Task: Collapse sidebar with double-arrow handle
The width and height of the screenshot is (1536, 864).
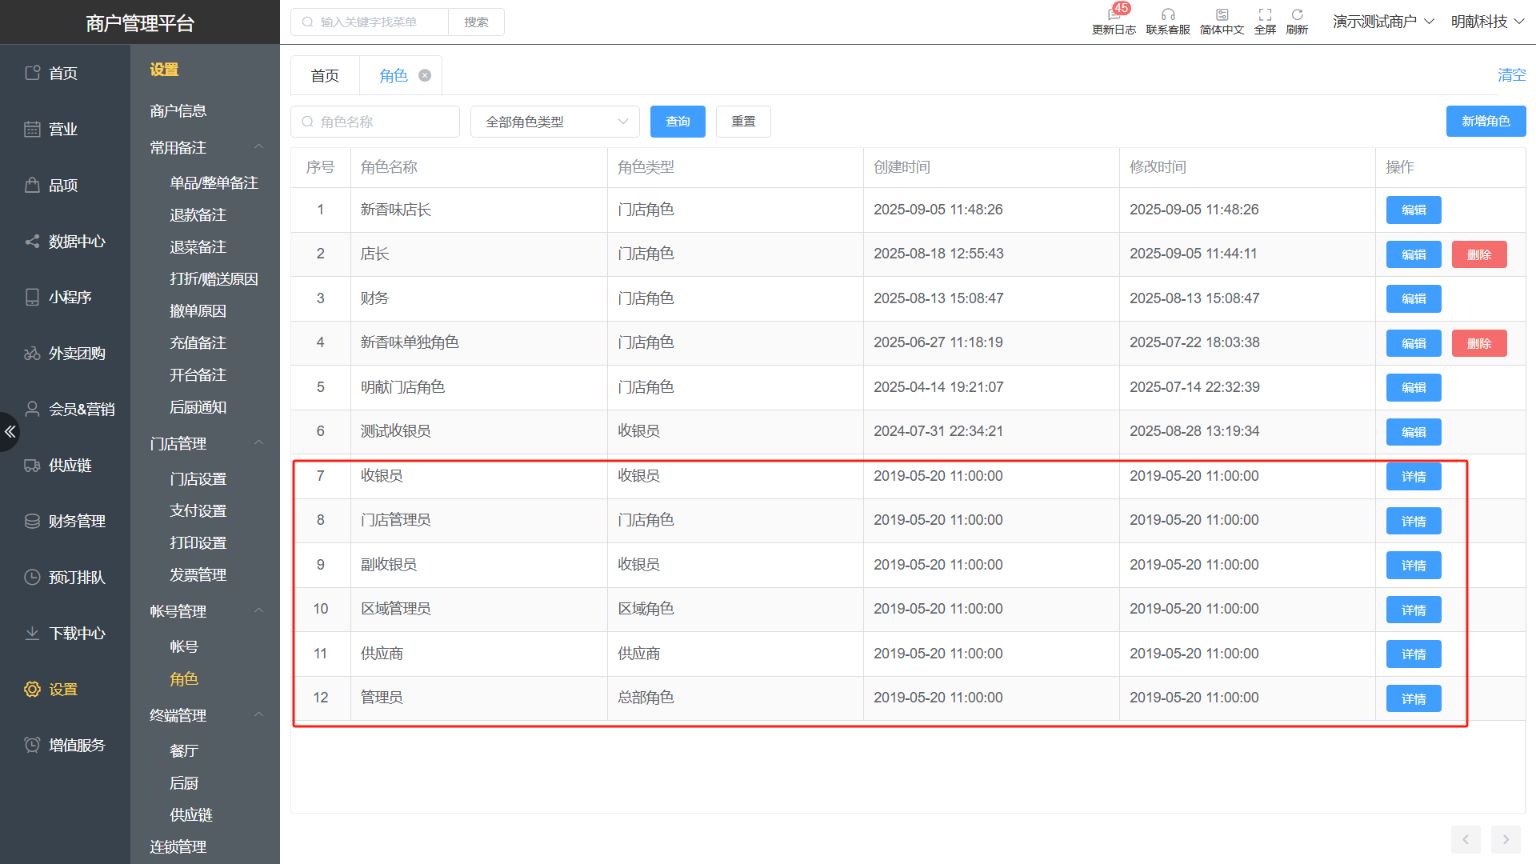Action: click(9, 432)
